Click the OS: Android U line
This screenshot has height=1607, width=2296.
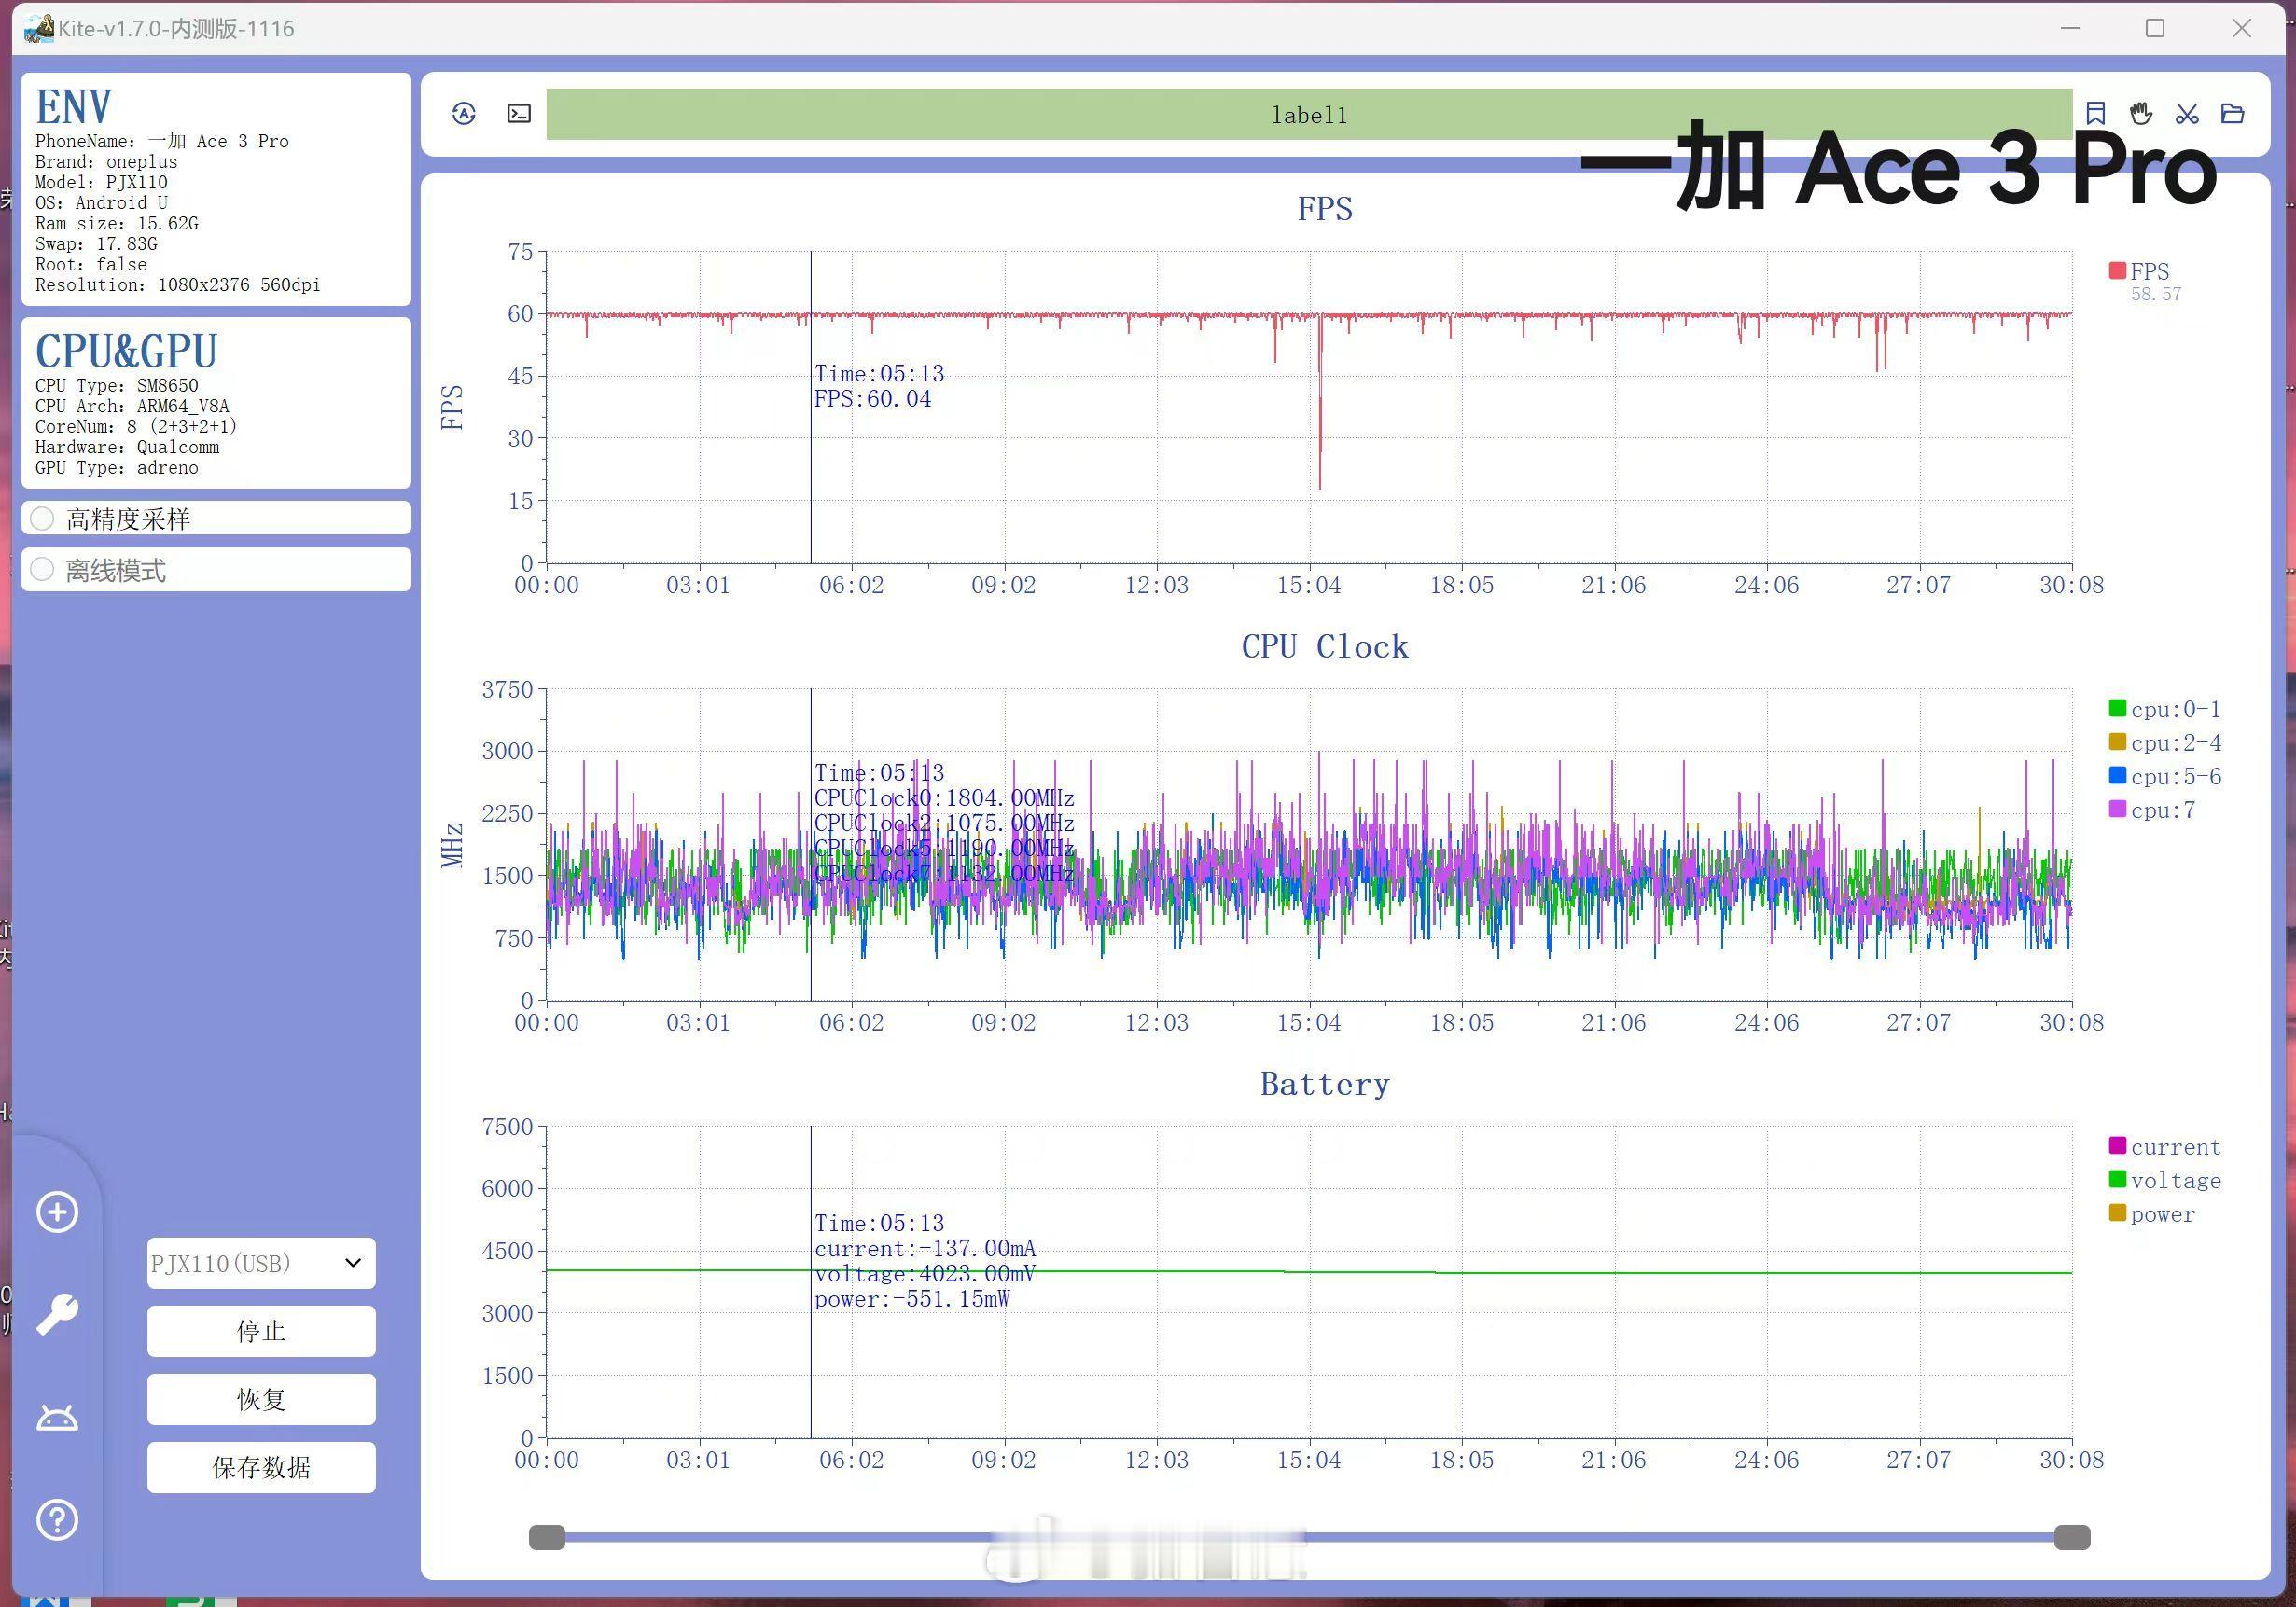(x=101, y=203)
